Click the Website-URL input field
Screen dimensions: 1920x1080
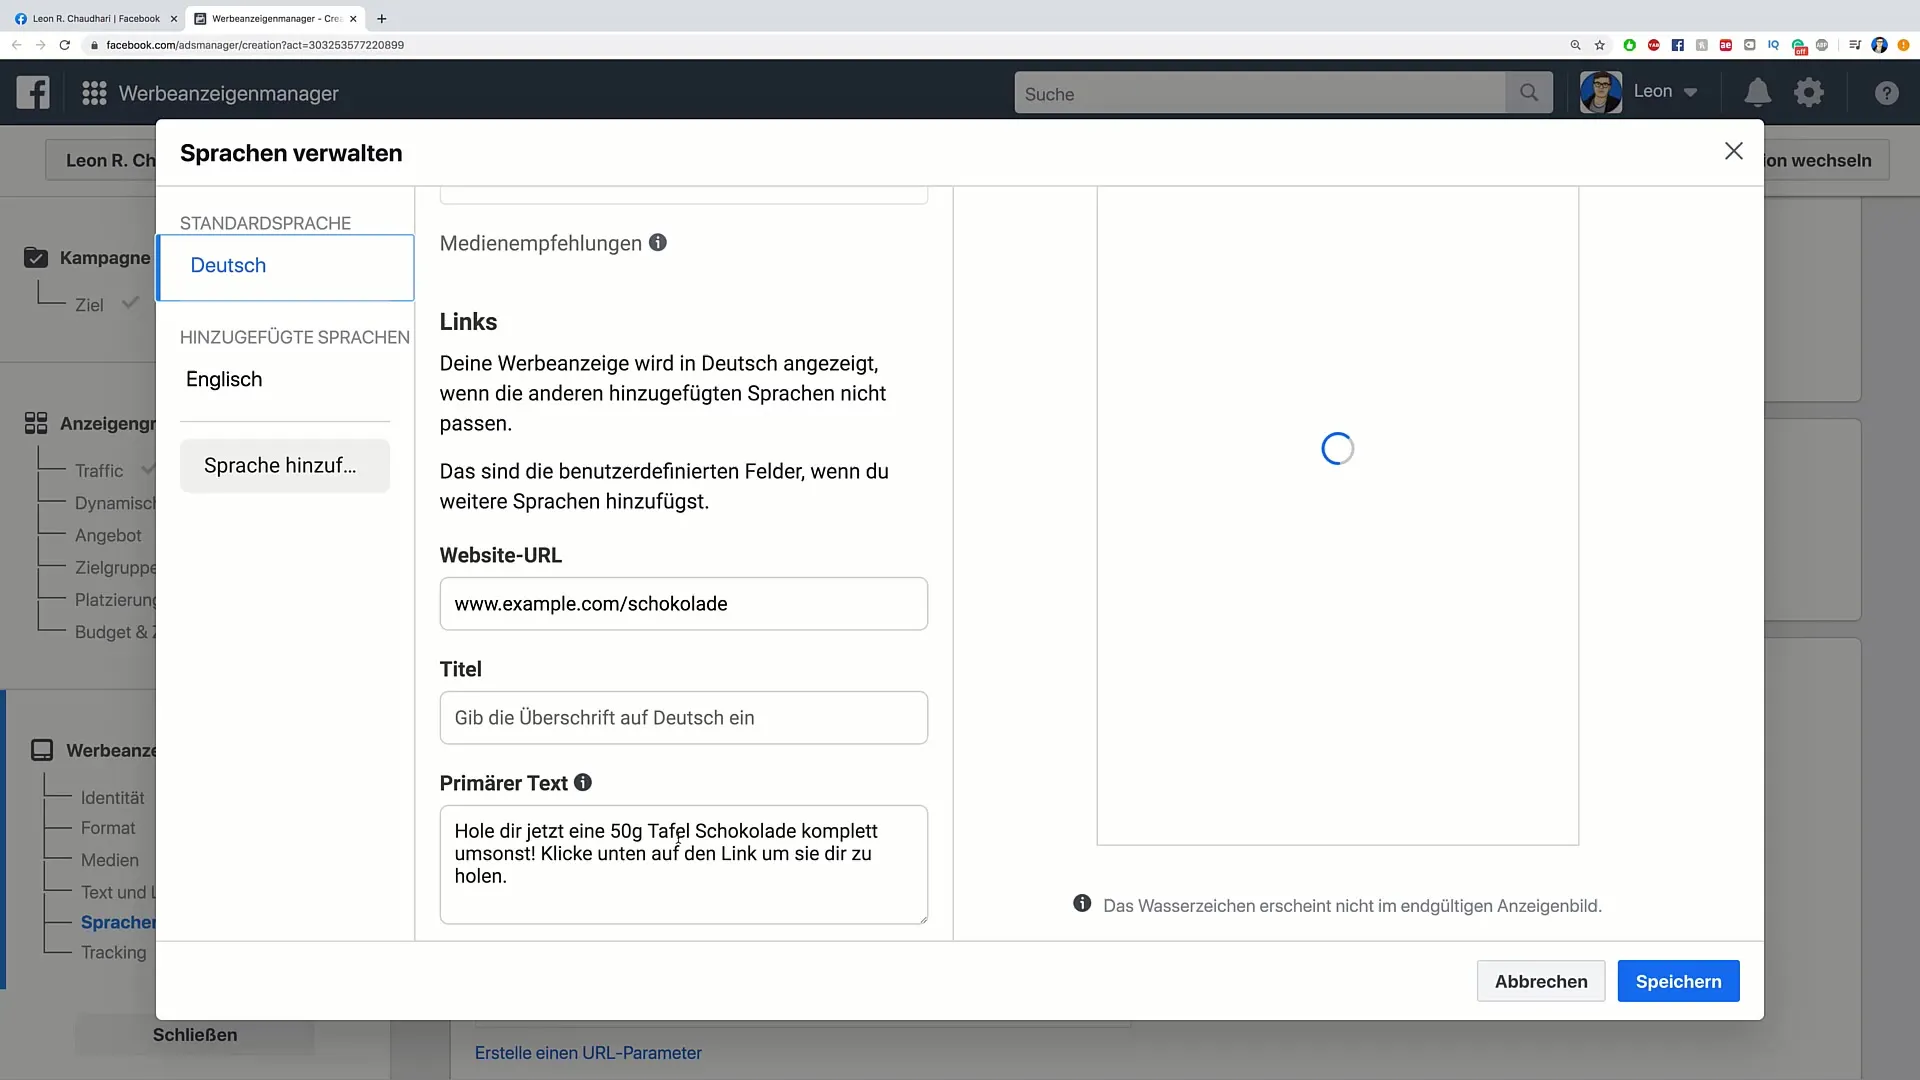coord(684,603)
